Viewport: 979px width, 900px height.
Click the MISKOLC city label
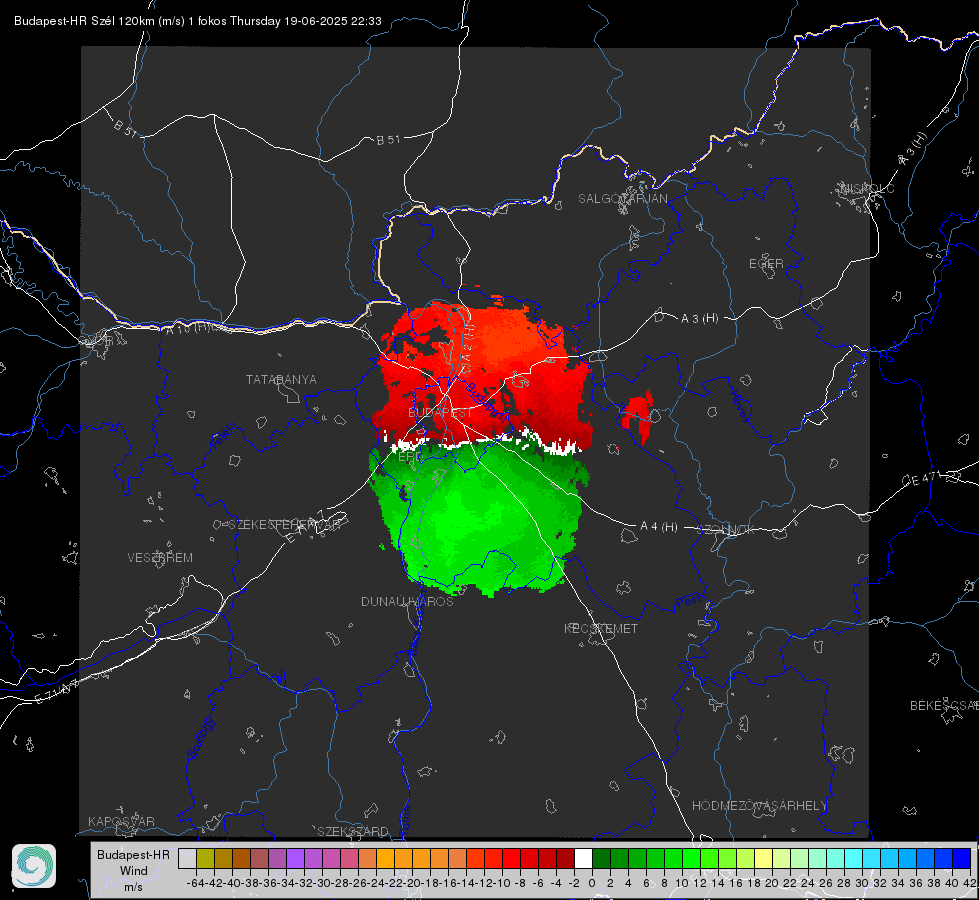pos(867,189)
